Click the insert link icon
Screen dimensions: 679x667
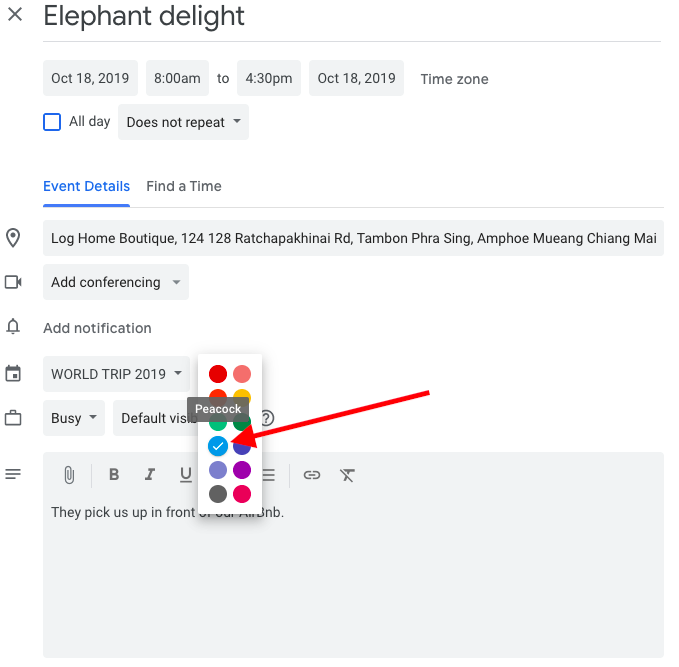coord(312,475)
